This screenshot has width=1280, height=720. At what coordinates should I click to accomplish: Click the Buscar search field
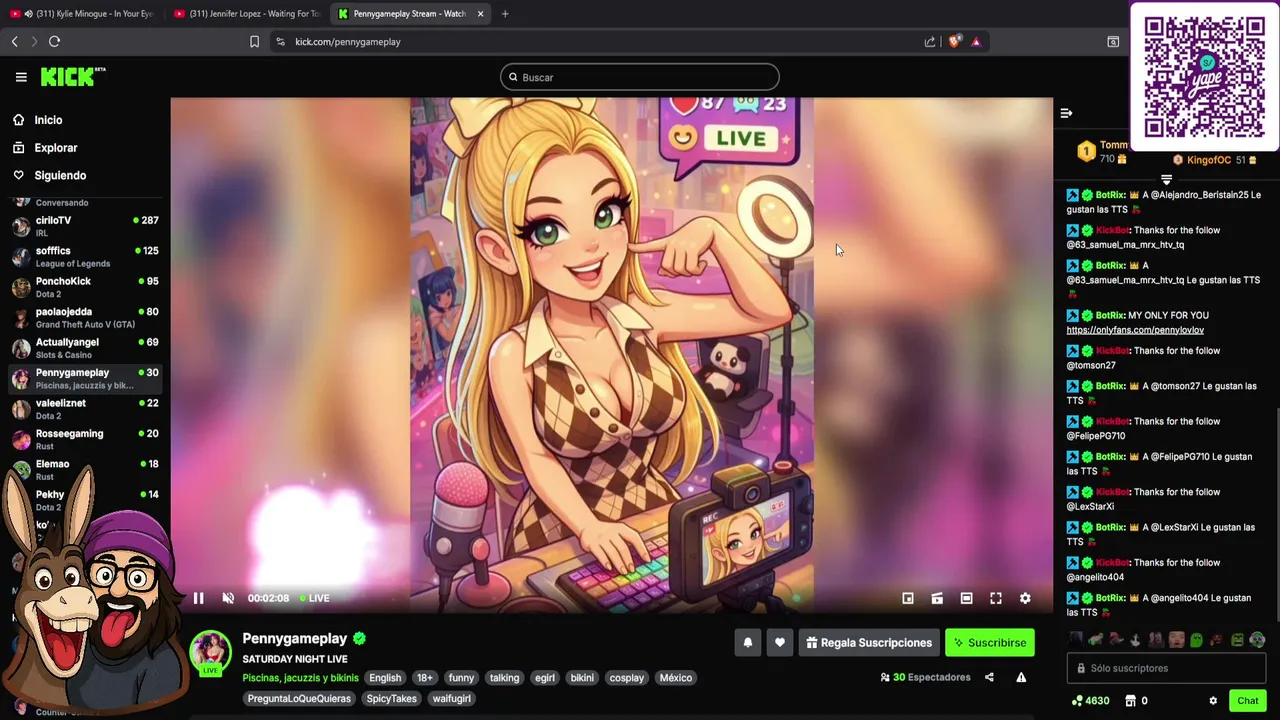point(640,77)
